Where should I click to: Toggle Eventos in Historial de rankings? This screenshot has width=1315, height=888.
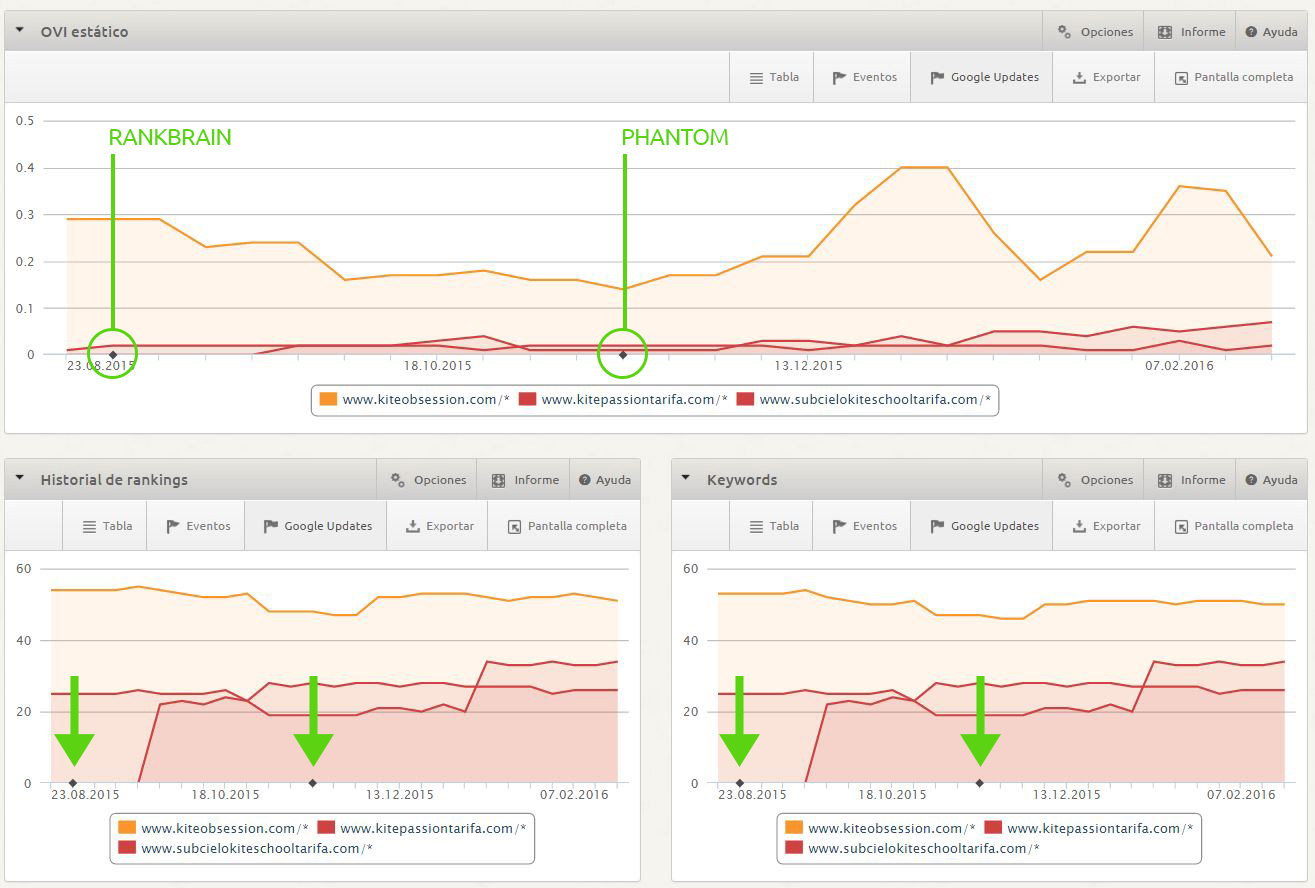(x=197, y=526)
